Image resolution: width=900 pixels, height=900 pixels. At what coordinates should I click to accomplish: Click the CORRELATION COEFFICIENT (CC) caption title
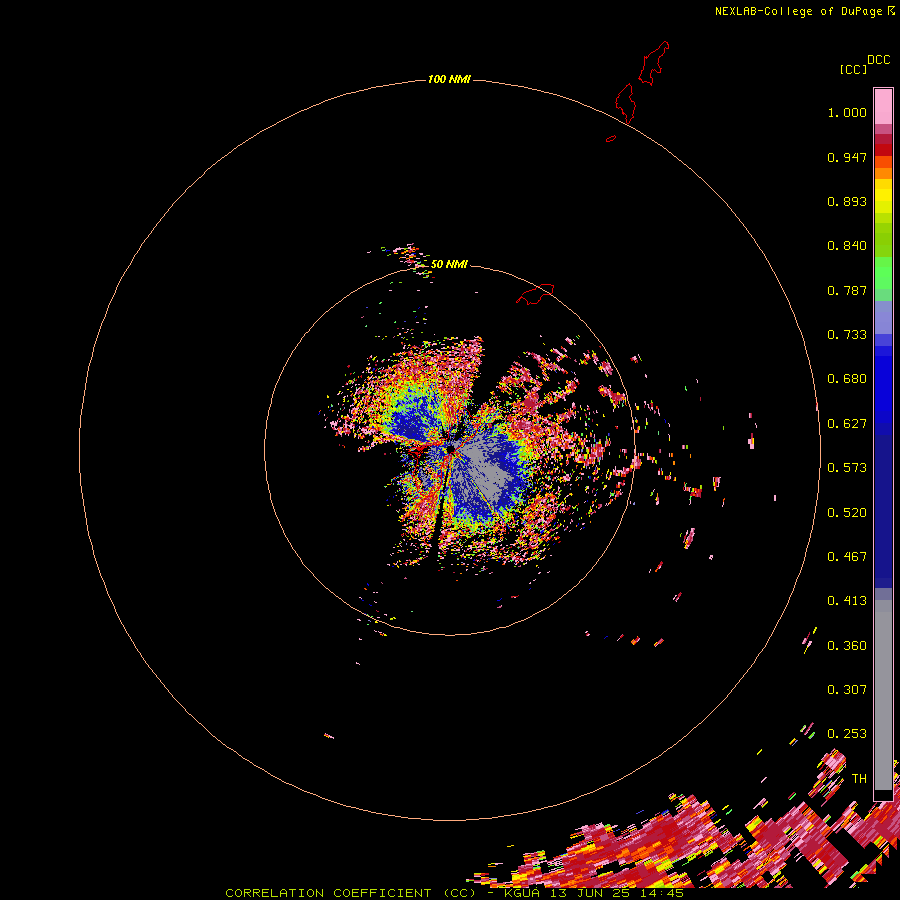(350, 893)
